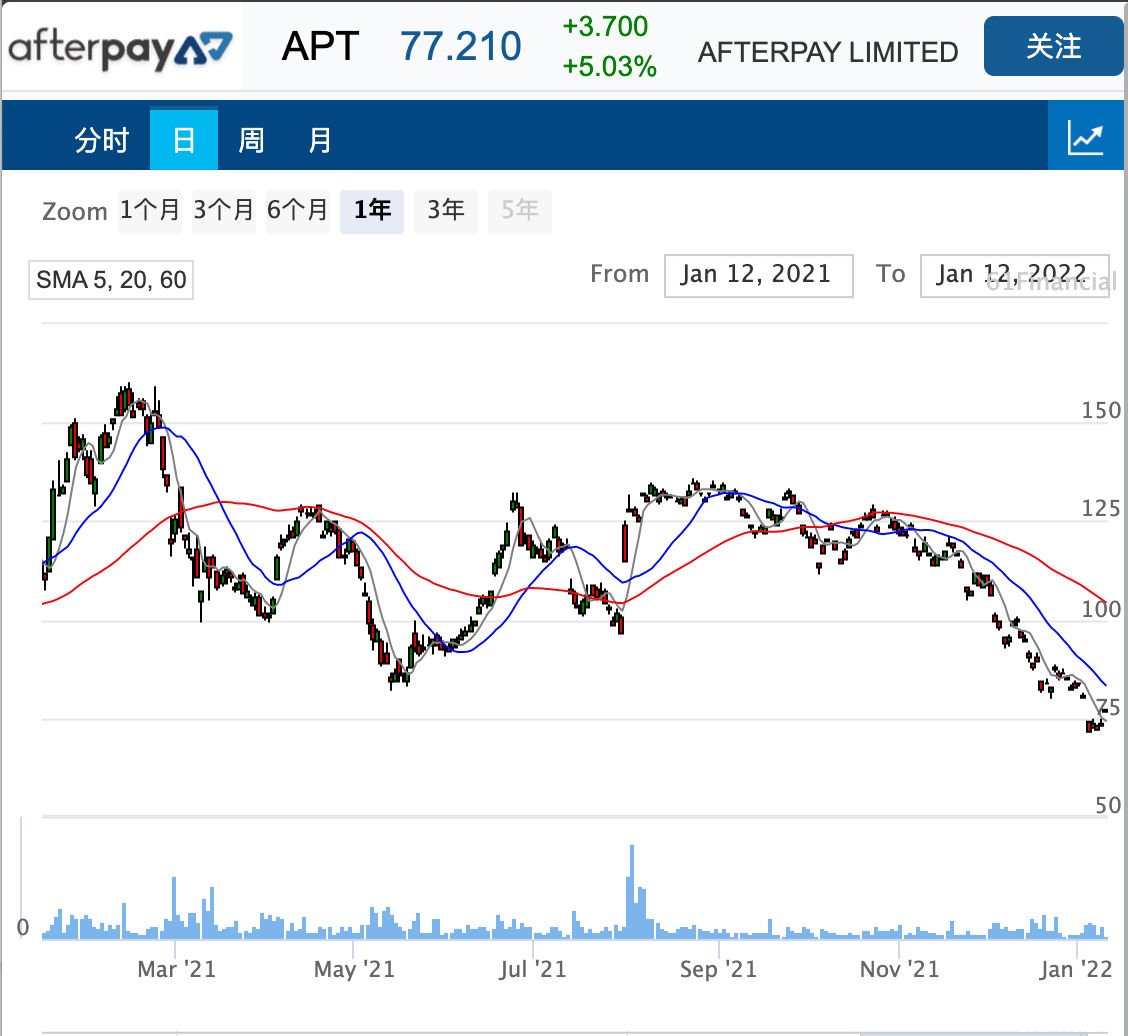The image size is (1128, 1036).
Task: Follow the stock with 关注 button
Action: point(1053,46)
